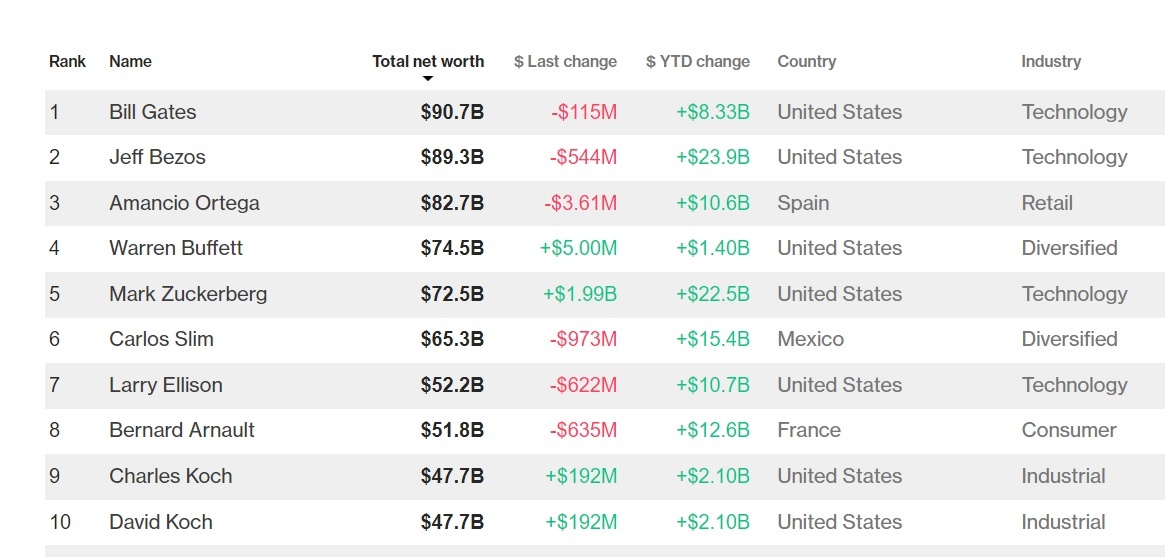Open Warren Buffett's entry

[176, 248]
